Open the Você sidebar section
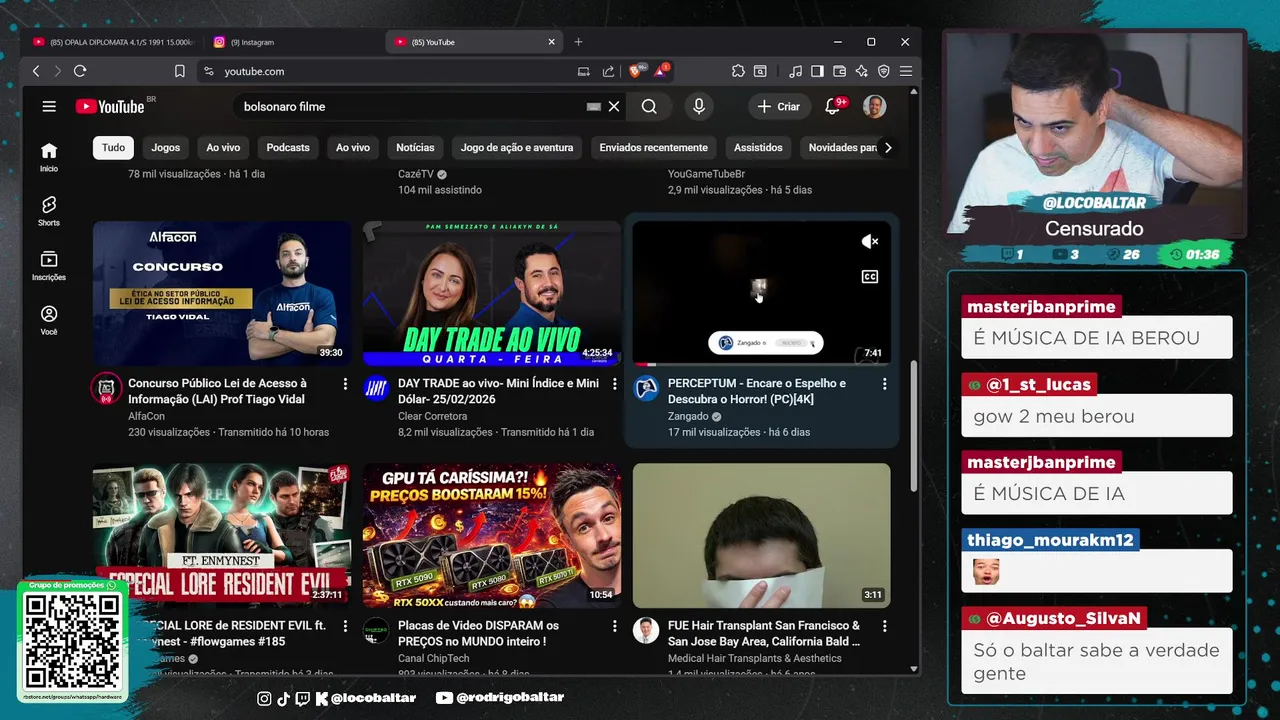Viewport: 1280px width, 720px height. point(49,320)
